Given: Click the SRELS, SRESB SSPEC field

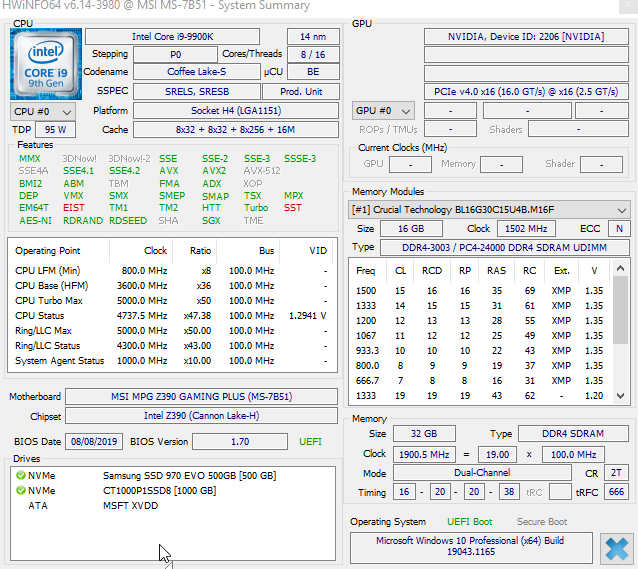Looking at the screenshot, I should (x=197, y=92).
